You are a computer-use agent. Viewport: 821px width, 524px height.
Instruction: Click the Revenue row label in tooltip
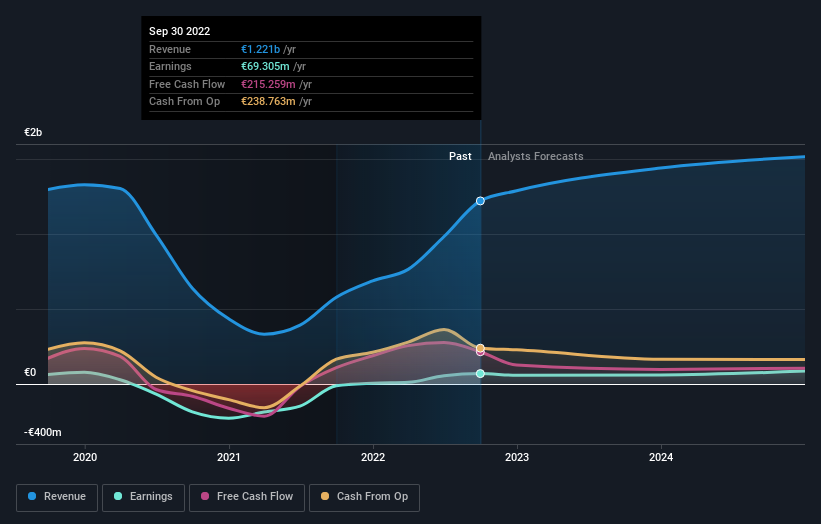[x=170, y=49]
